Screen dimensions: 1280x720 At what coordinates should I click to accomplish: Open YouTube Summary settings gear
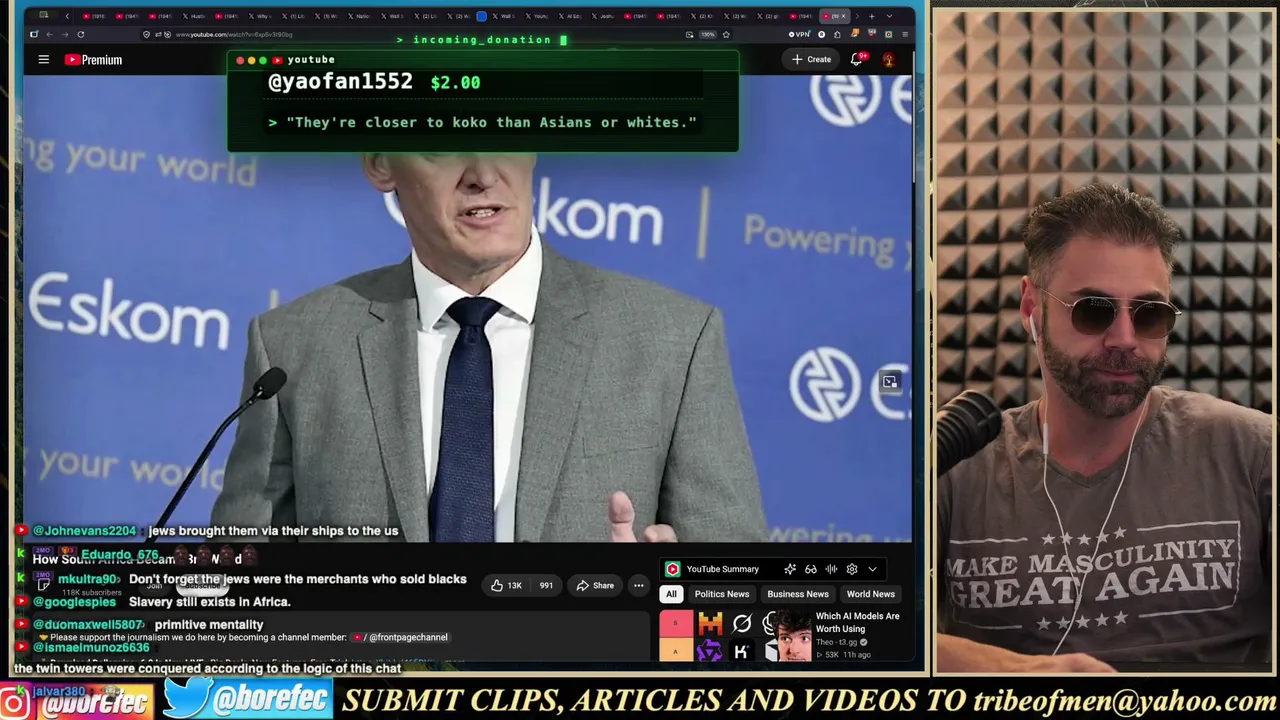pyautogui.click(x=852, y=569)
